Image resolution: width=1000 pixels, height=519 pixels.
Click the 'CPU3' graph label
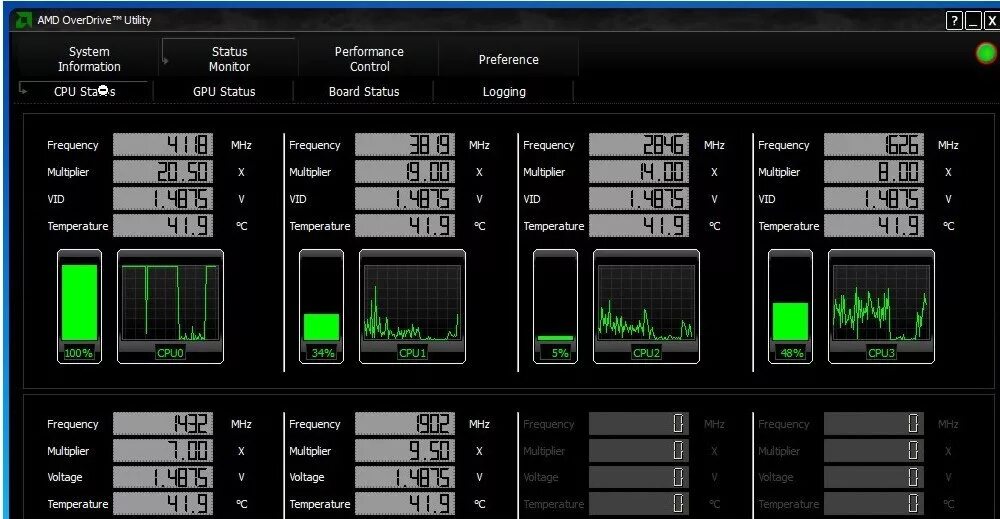[x=881, y=353]
